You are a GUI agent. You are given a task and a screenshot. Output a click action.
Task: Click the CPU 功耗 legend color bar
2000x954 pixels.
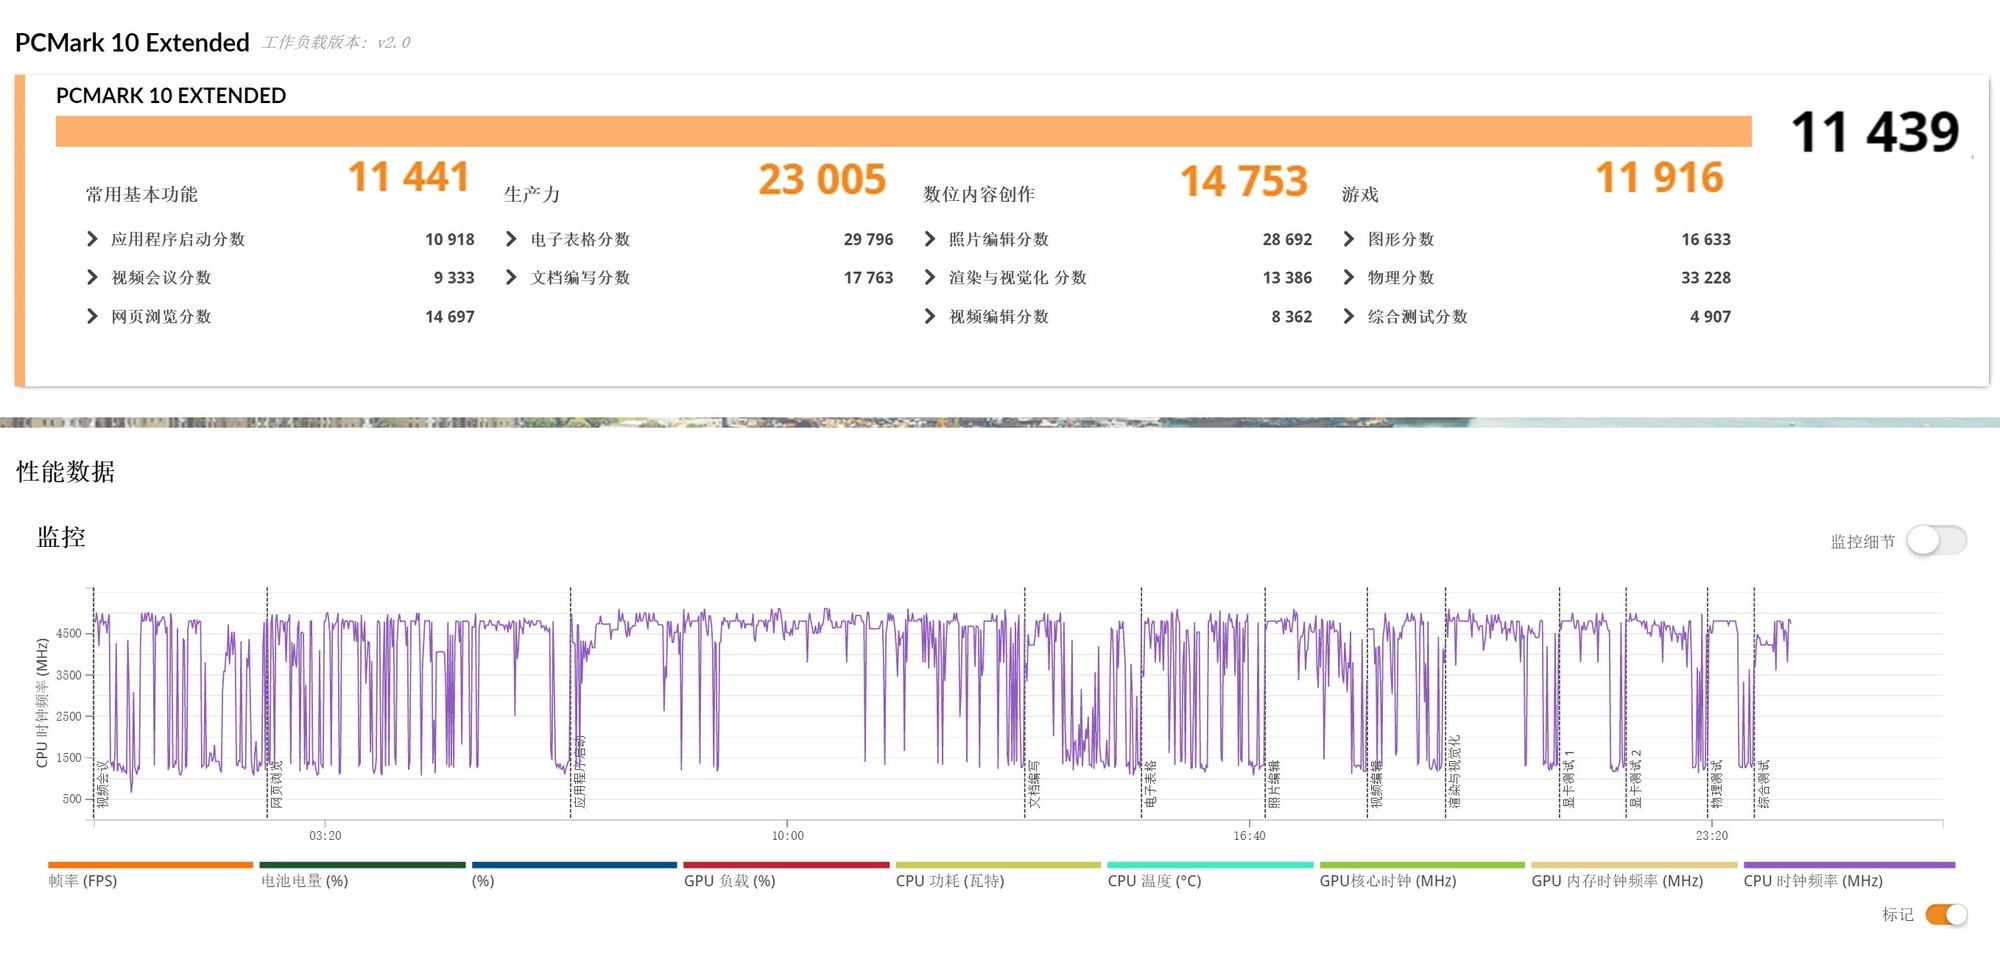(x=996, y=863)
